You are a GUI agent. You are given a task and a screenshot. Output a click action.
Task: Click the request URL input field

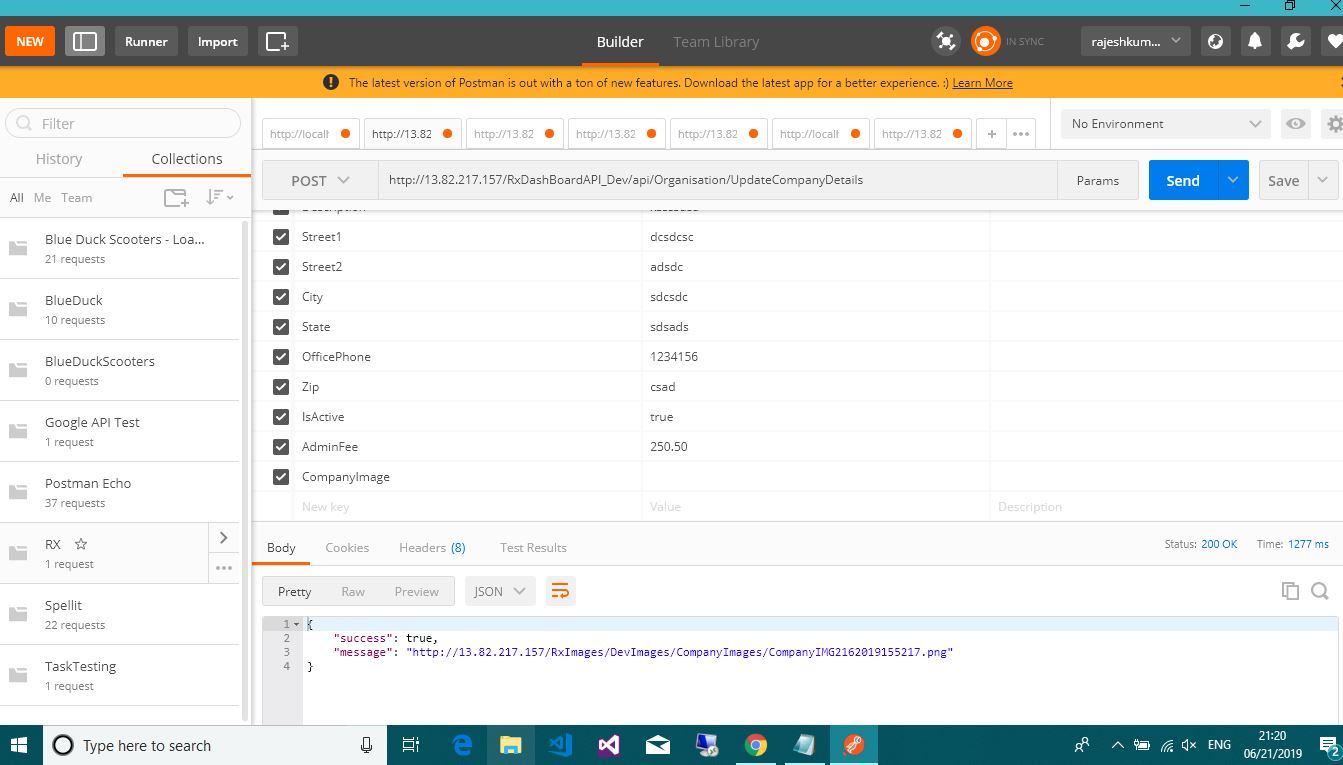(x=716, y=181)
